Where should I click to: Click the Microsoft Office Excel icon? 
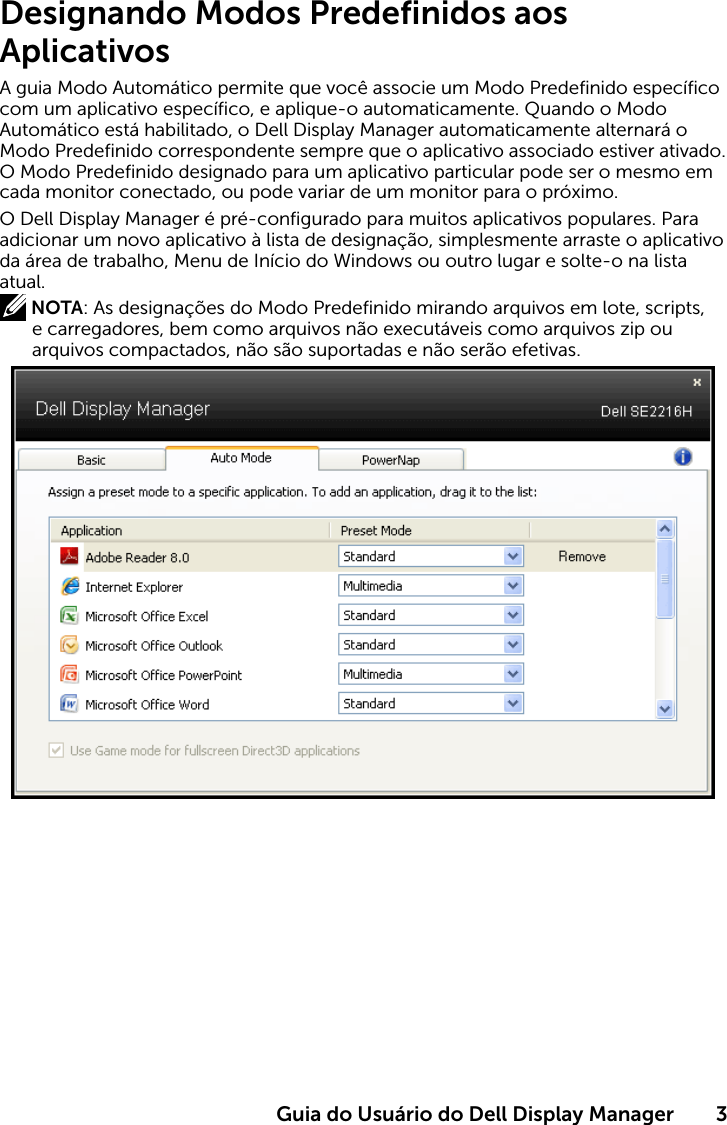coord(70,616)
